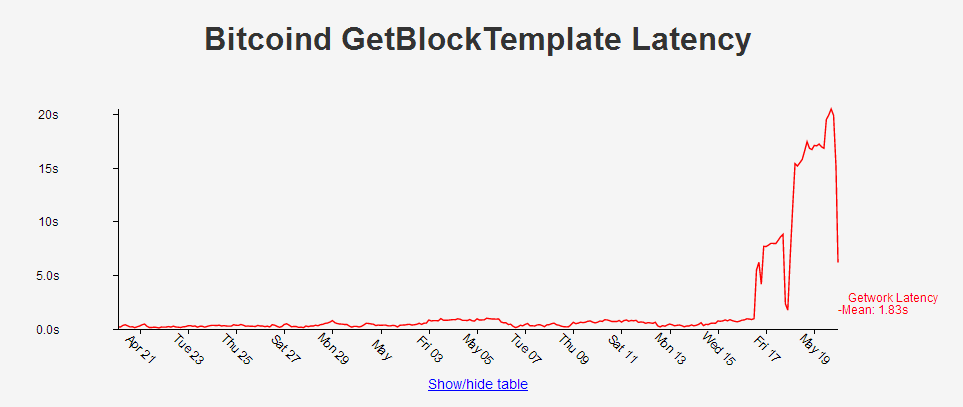
Task: Click the Apr 21 date axis label
Action: (141, 350)
